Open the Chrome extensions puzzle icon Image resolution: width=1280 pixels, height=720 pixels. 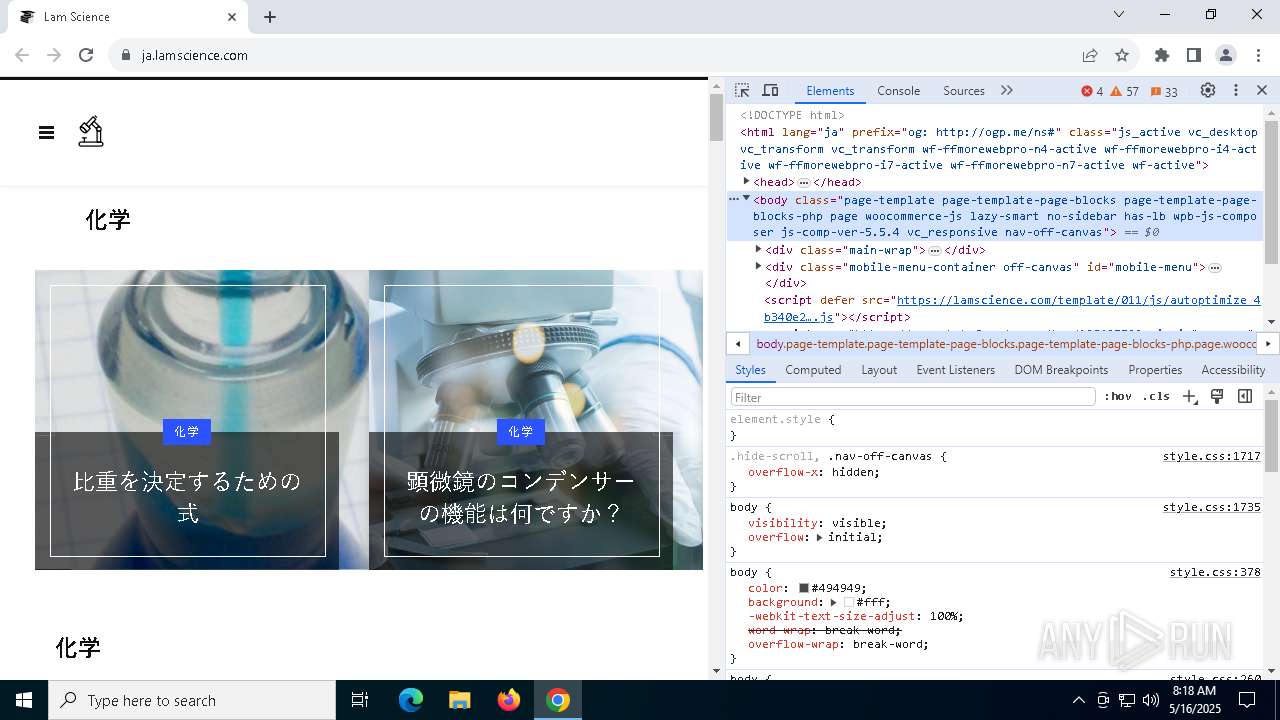[1162, 55]
